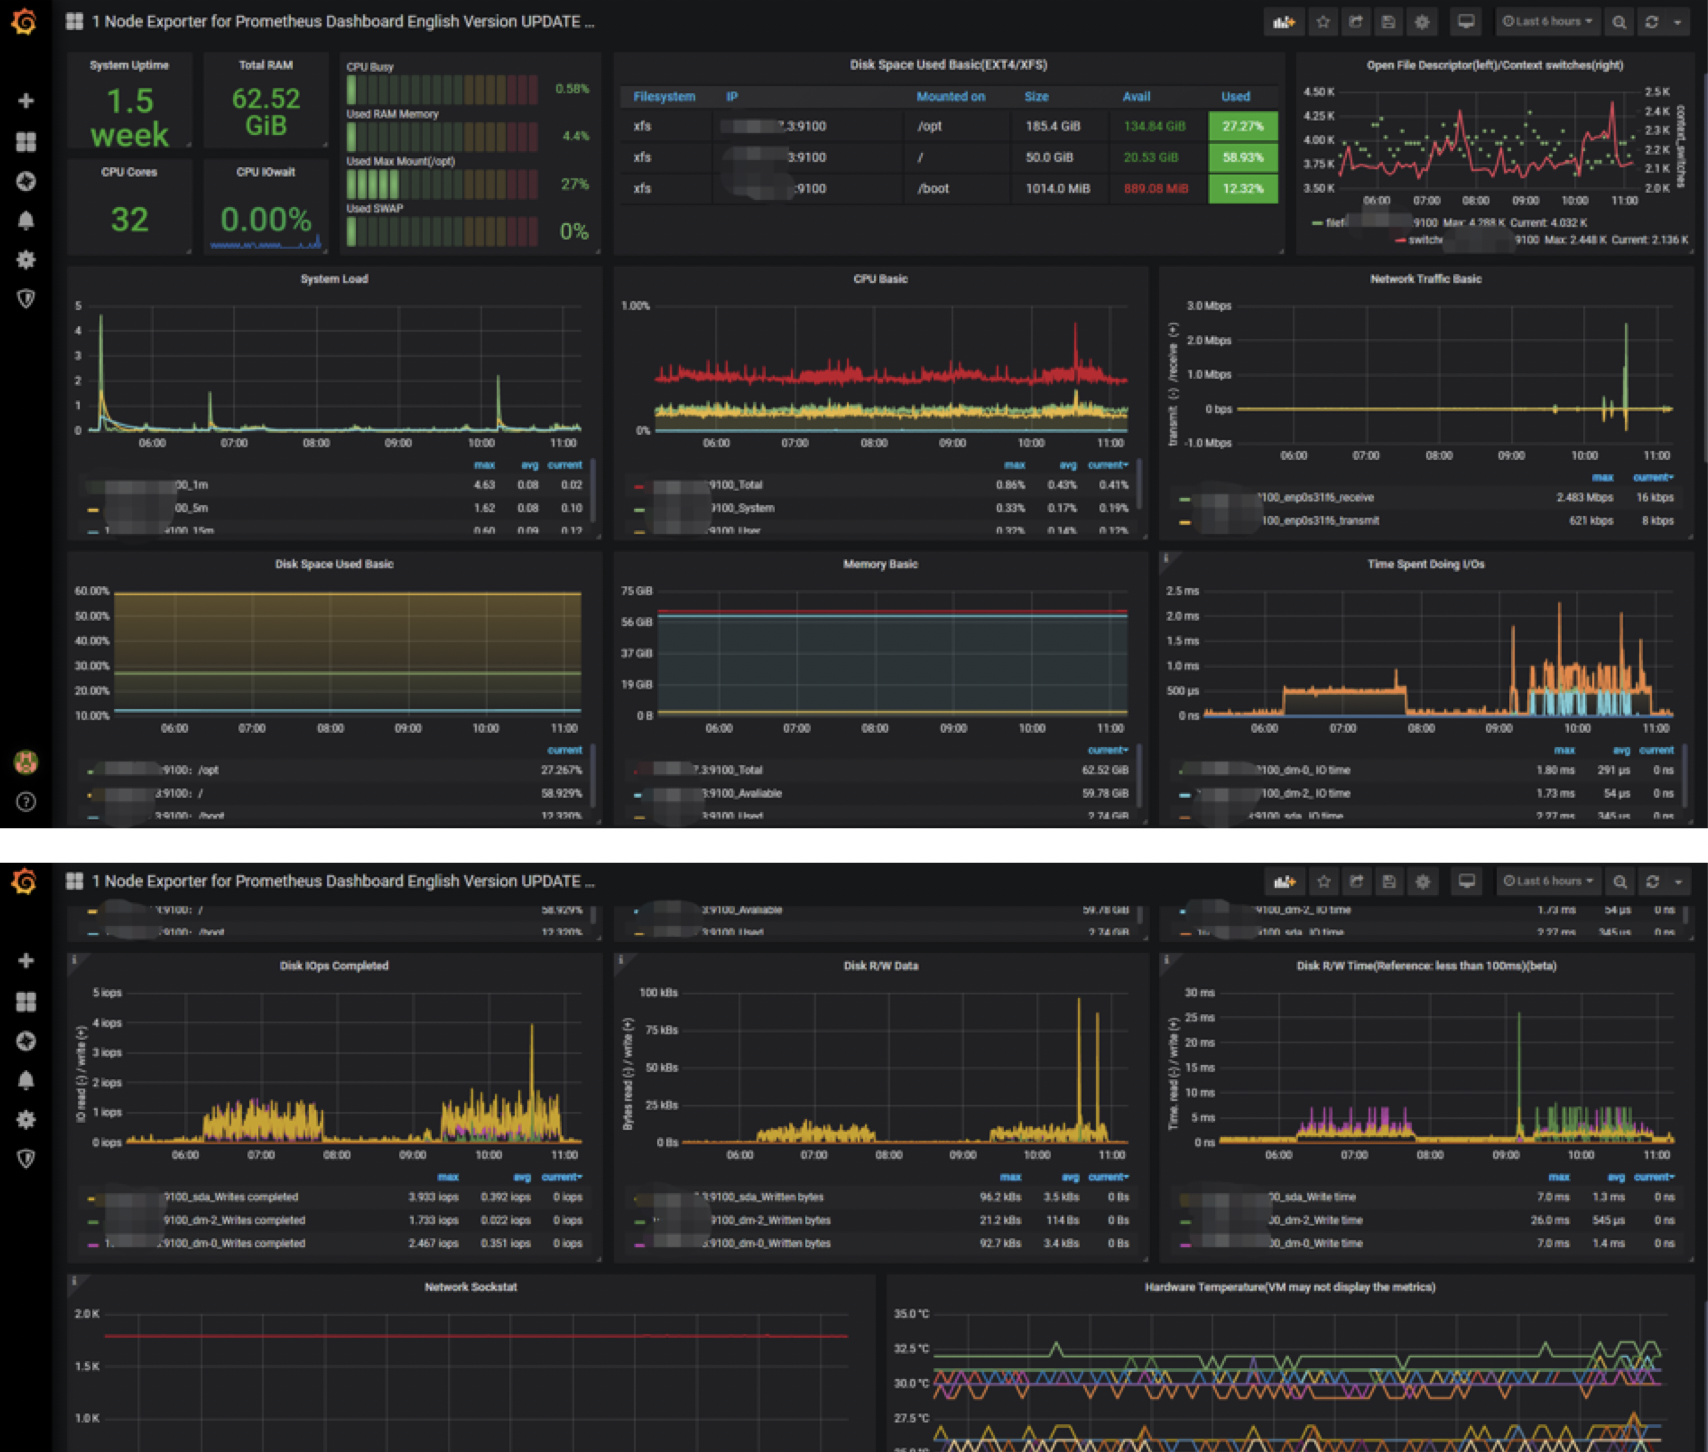Open Alerting bell in bottom sidebar
This screenshot has width=1708, height=1452.
pyautogui.click(x=26, y=1080)
